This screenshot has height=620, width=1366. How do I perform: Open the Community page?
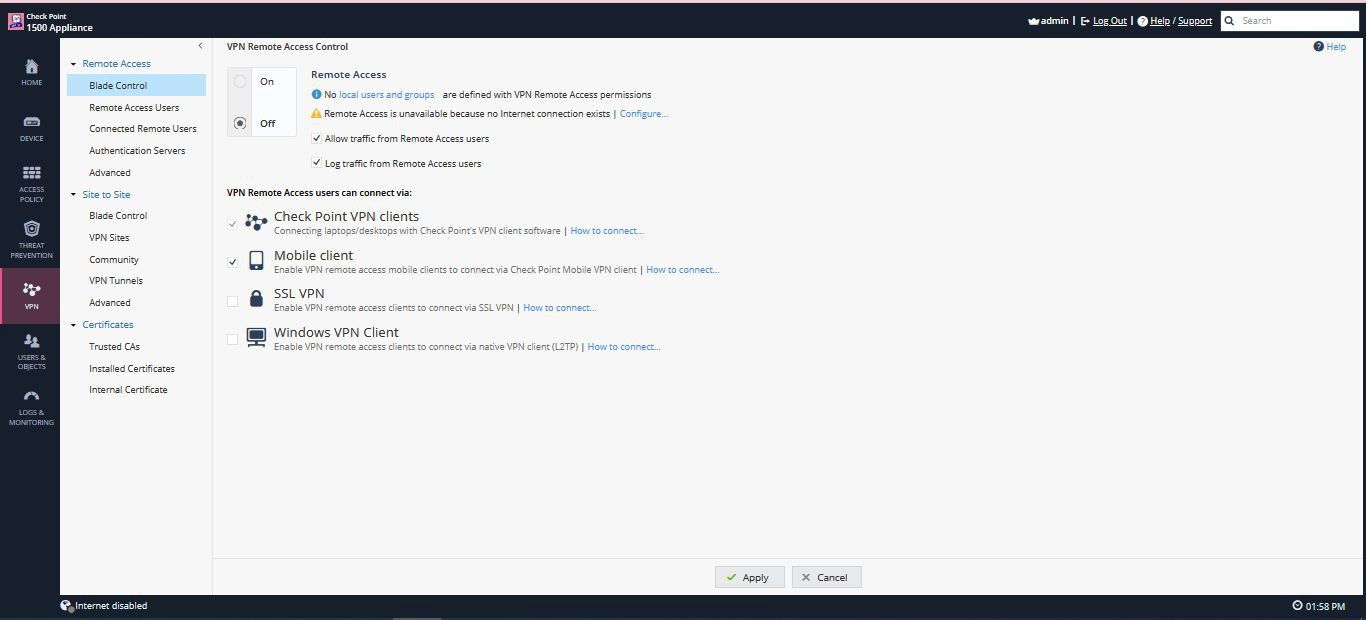click(x=114, y=259)
